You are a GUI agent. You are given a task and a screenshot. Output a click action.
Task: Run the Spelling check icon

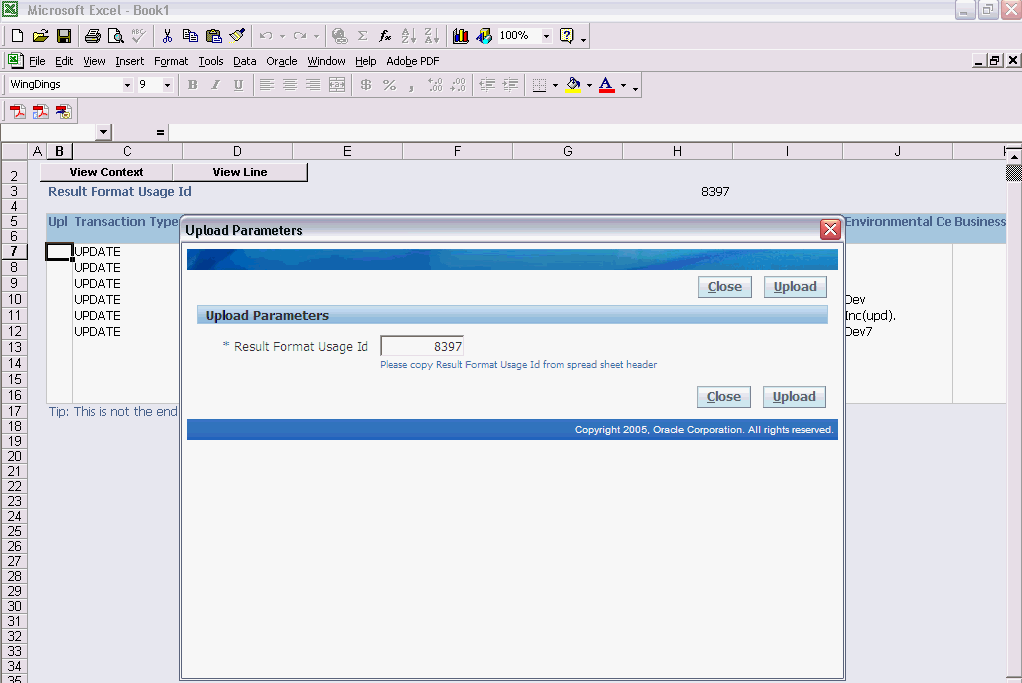pos(138,36)
